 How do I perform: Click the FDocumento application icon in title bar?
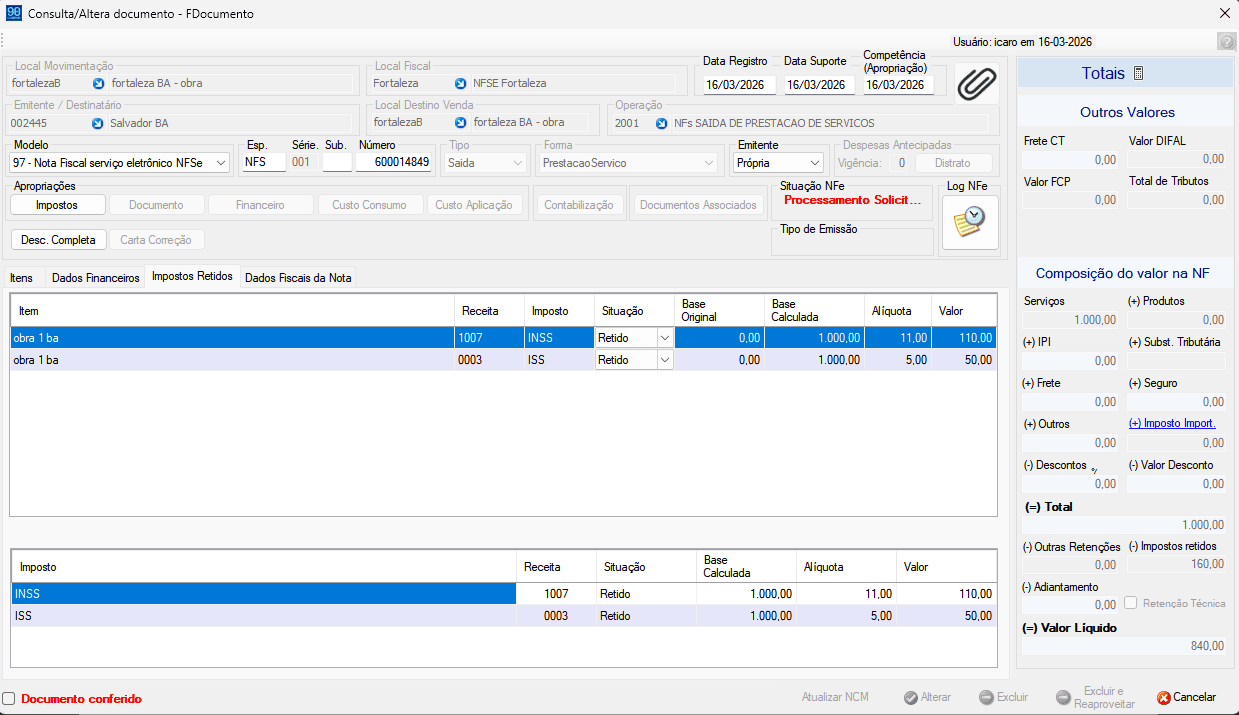[13, 14]
